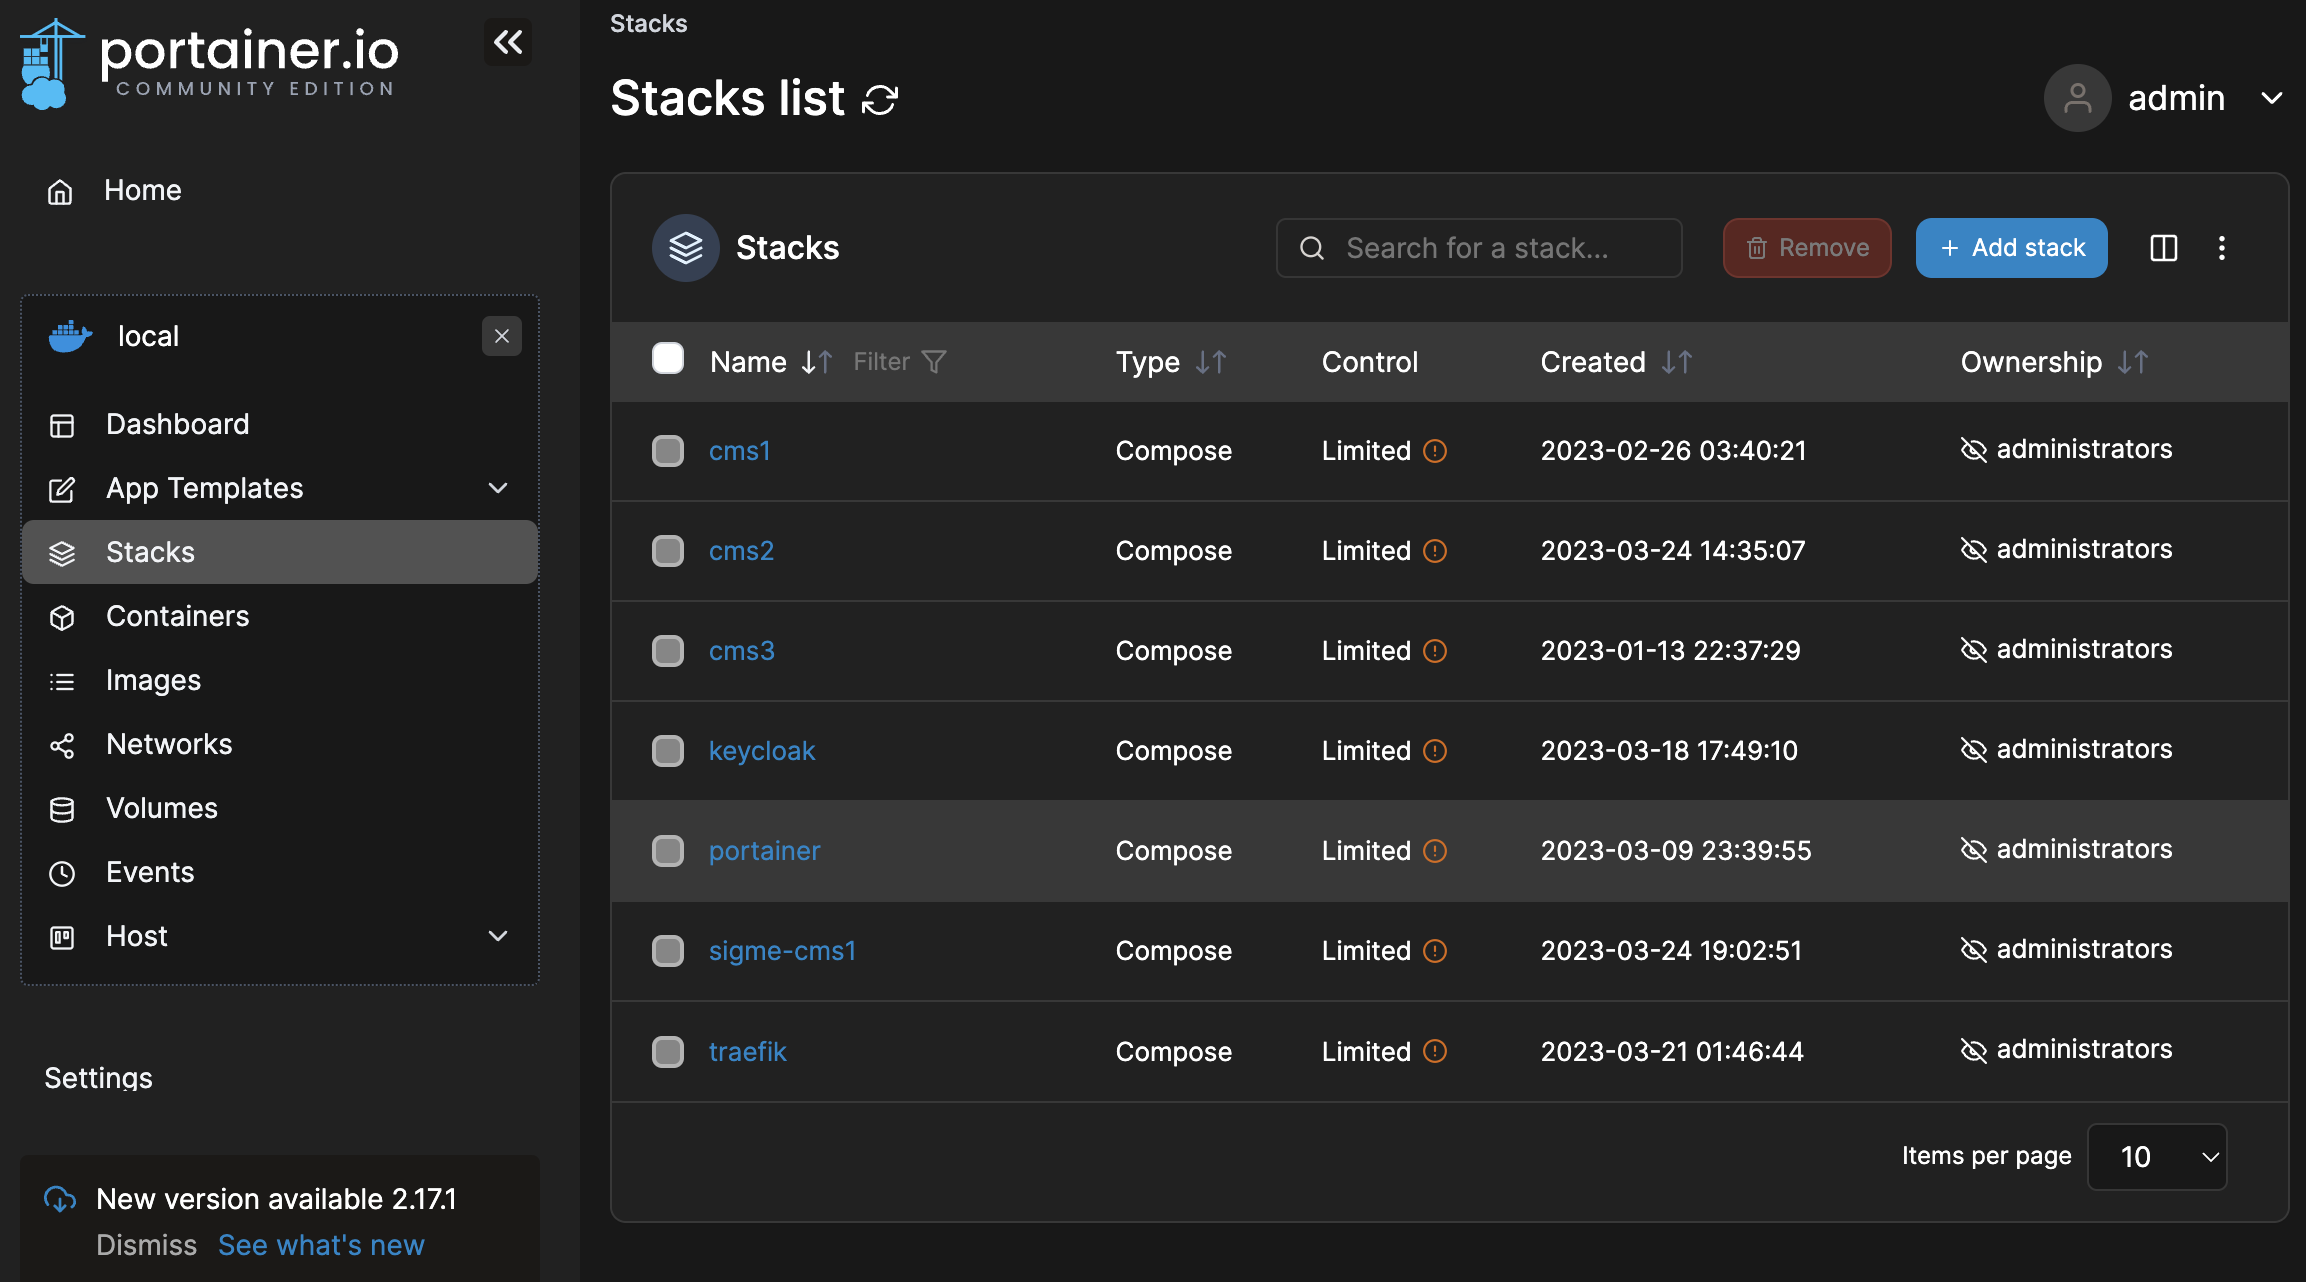Open the portainer stack link
The width and height of the screenshot is (2306, 1282).
765,851
